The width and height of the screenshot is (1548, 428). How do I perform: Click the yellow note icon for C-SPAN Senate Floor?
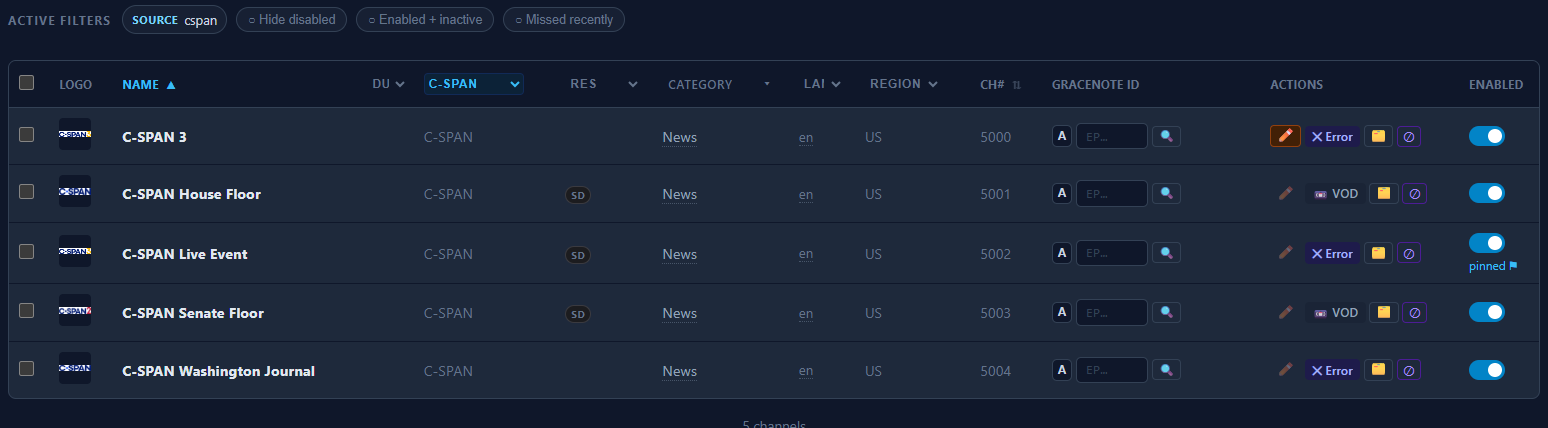coord(1383,312)
